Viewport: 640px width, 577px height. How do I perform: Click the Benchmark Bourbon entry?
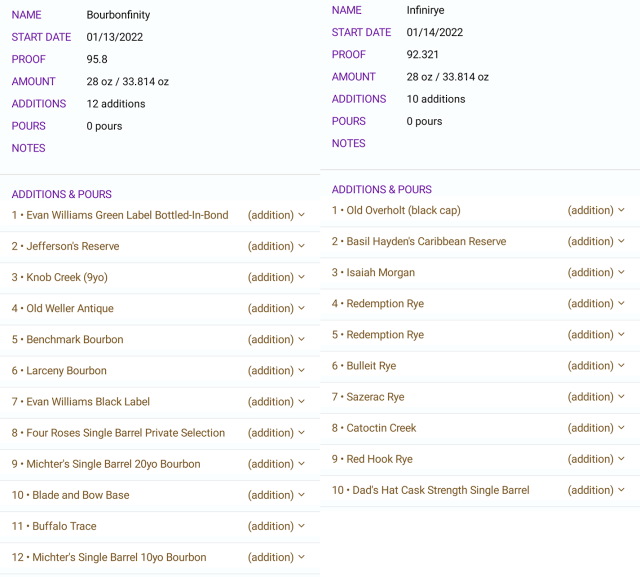[x=75, y=340]
